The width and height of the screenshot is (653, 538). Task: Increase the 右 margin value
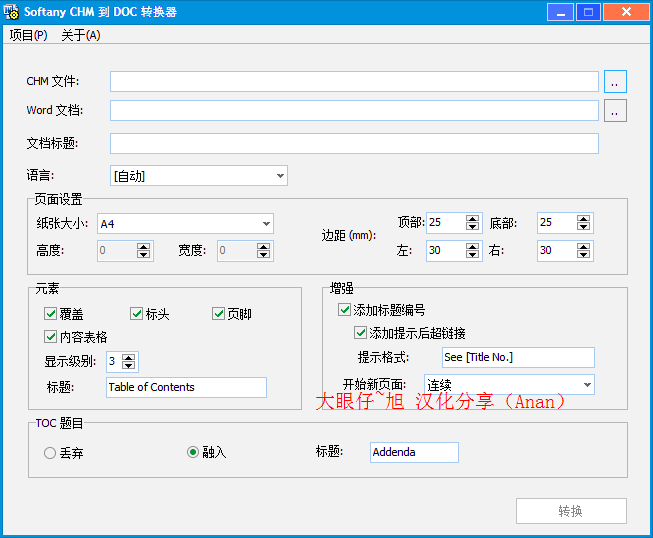tap(583, 247)
